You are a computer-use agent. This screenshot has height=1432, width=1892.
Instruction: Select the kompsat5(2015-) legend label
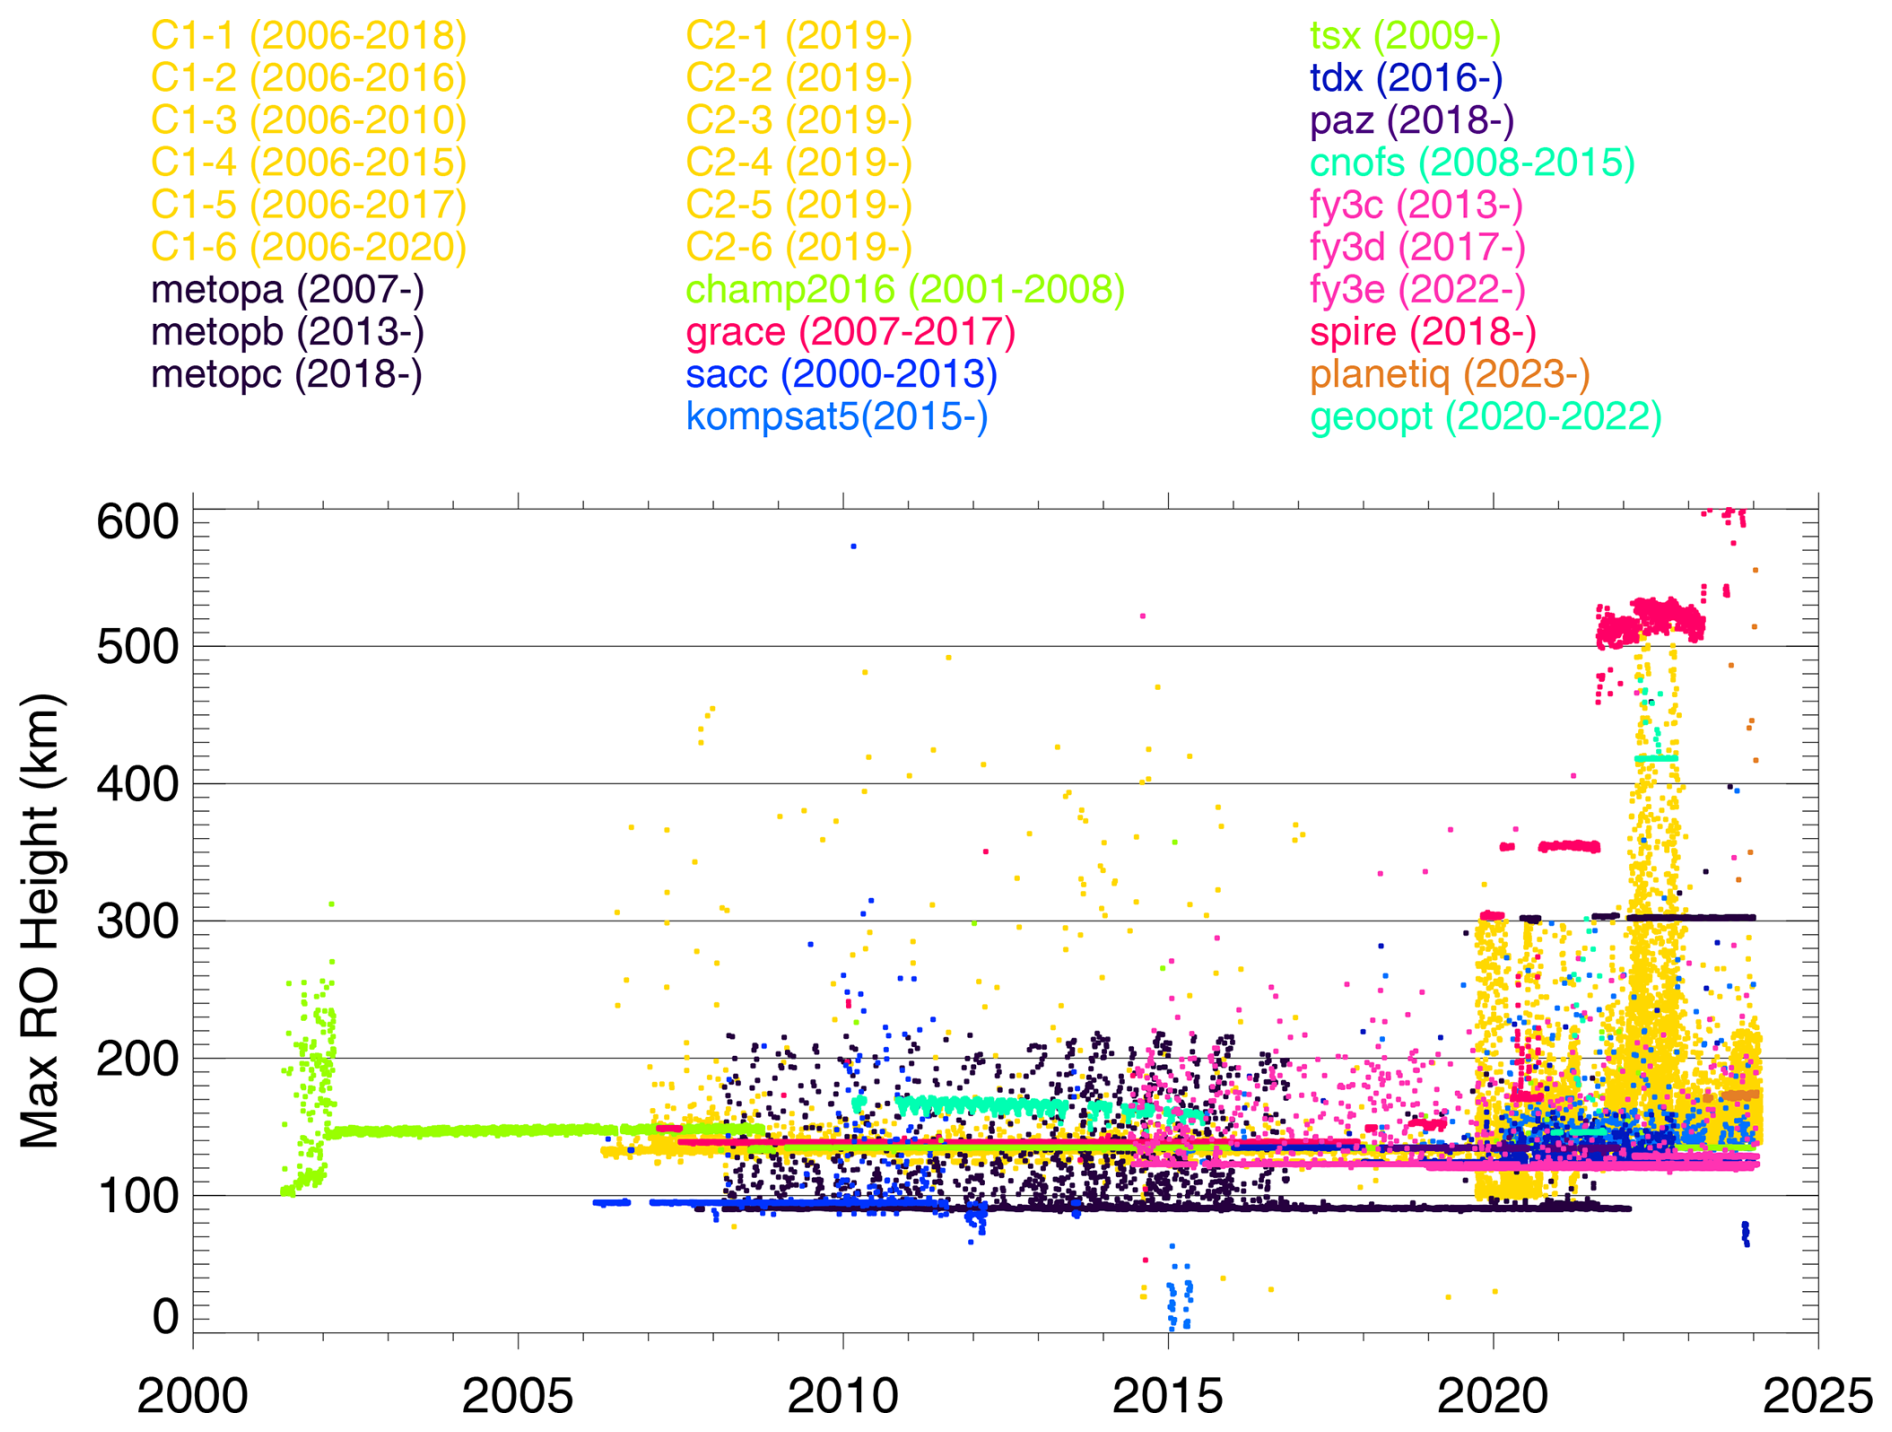click(836, 417)
